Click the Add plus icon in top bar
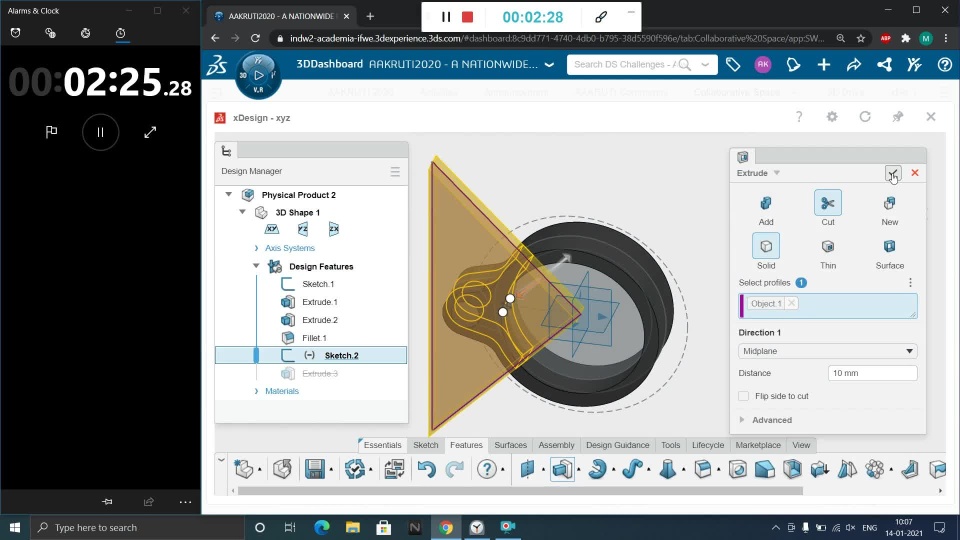 click(x=823, y=64)
